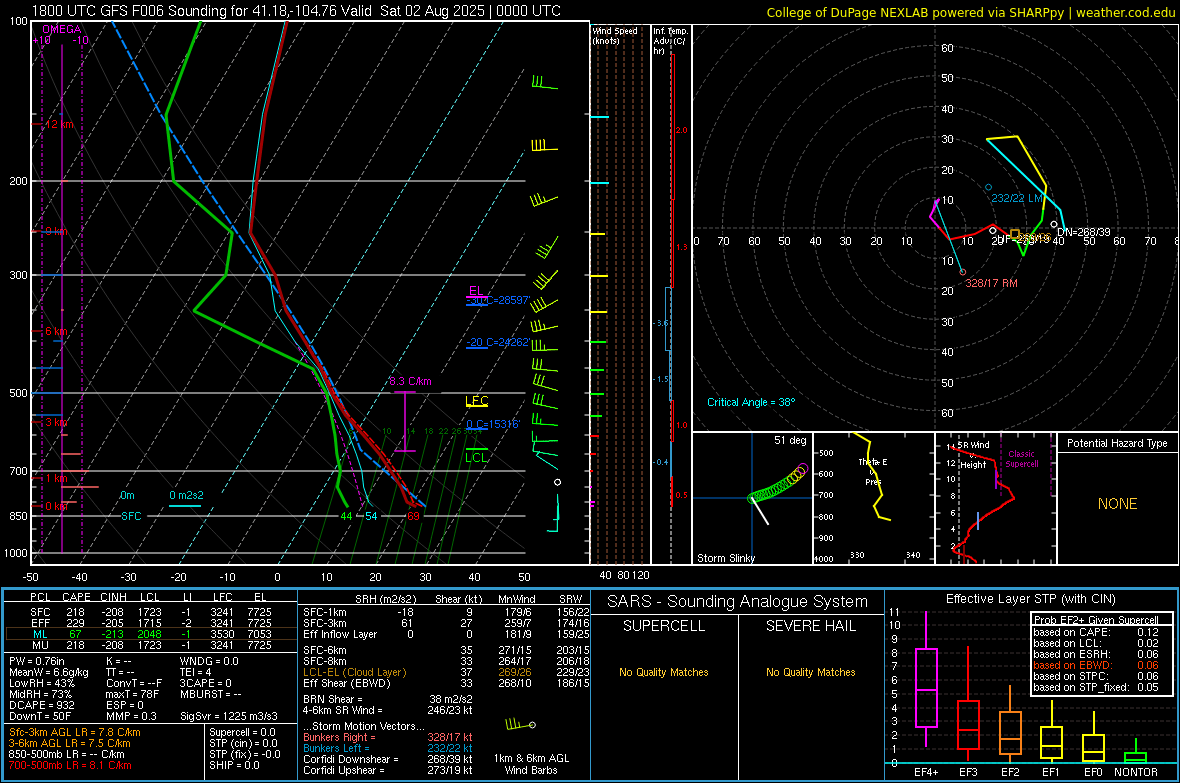The image size is (1180, 783).
Task: Click No Quality Matches under SEVERE HAIL
Action: click(x=810, y=672)
